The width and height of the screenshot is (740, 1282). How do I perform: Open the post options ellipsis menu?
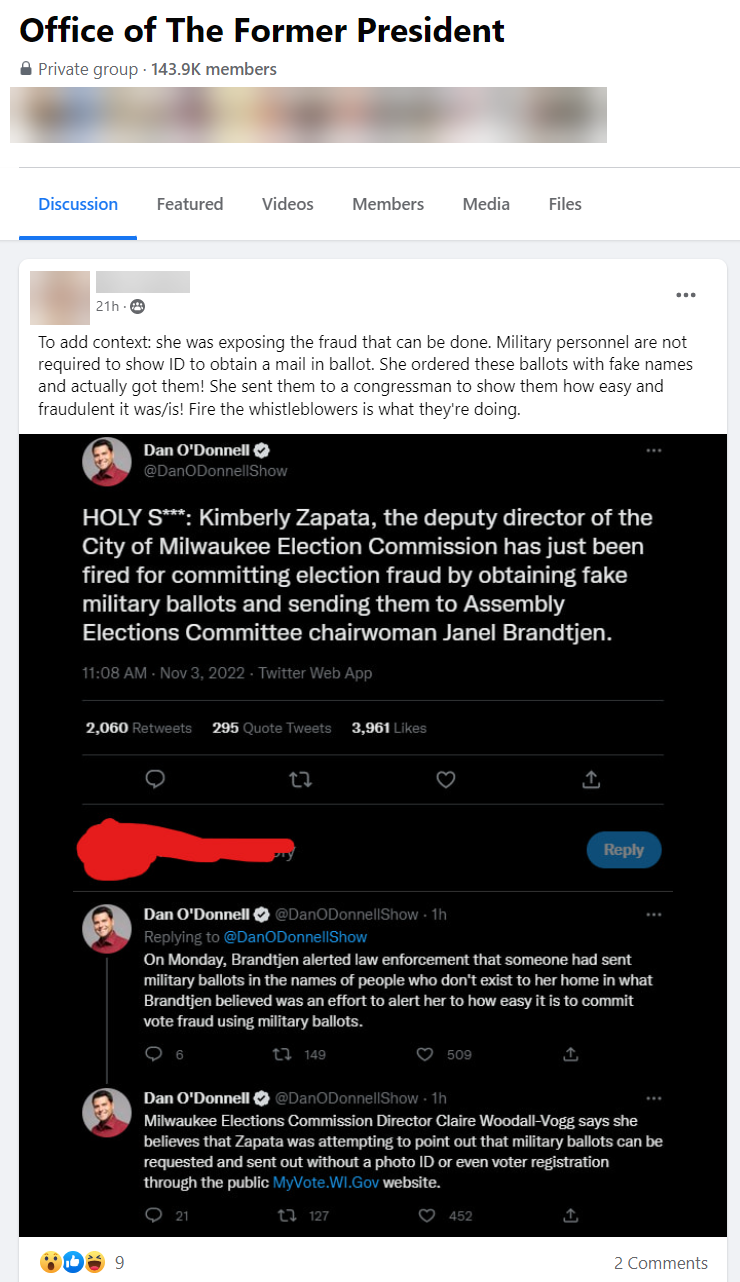click(686, 295)
